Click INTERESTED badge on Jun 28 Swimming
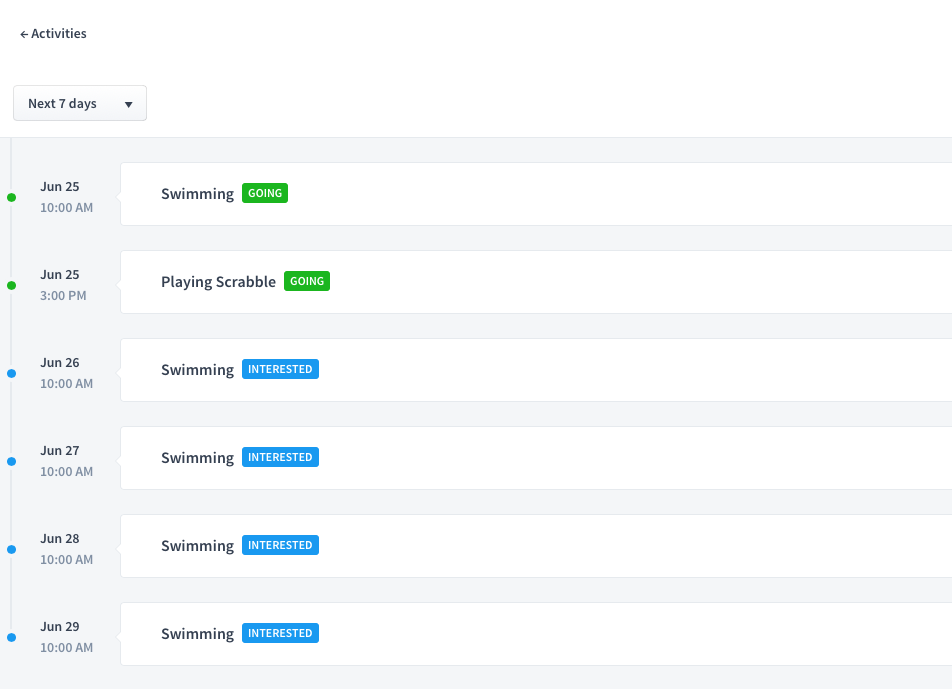This screenshot has width=952, height=689. (280, 545)
